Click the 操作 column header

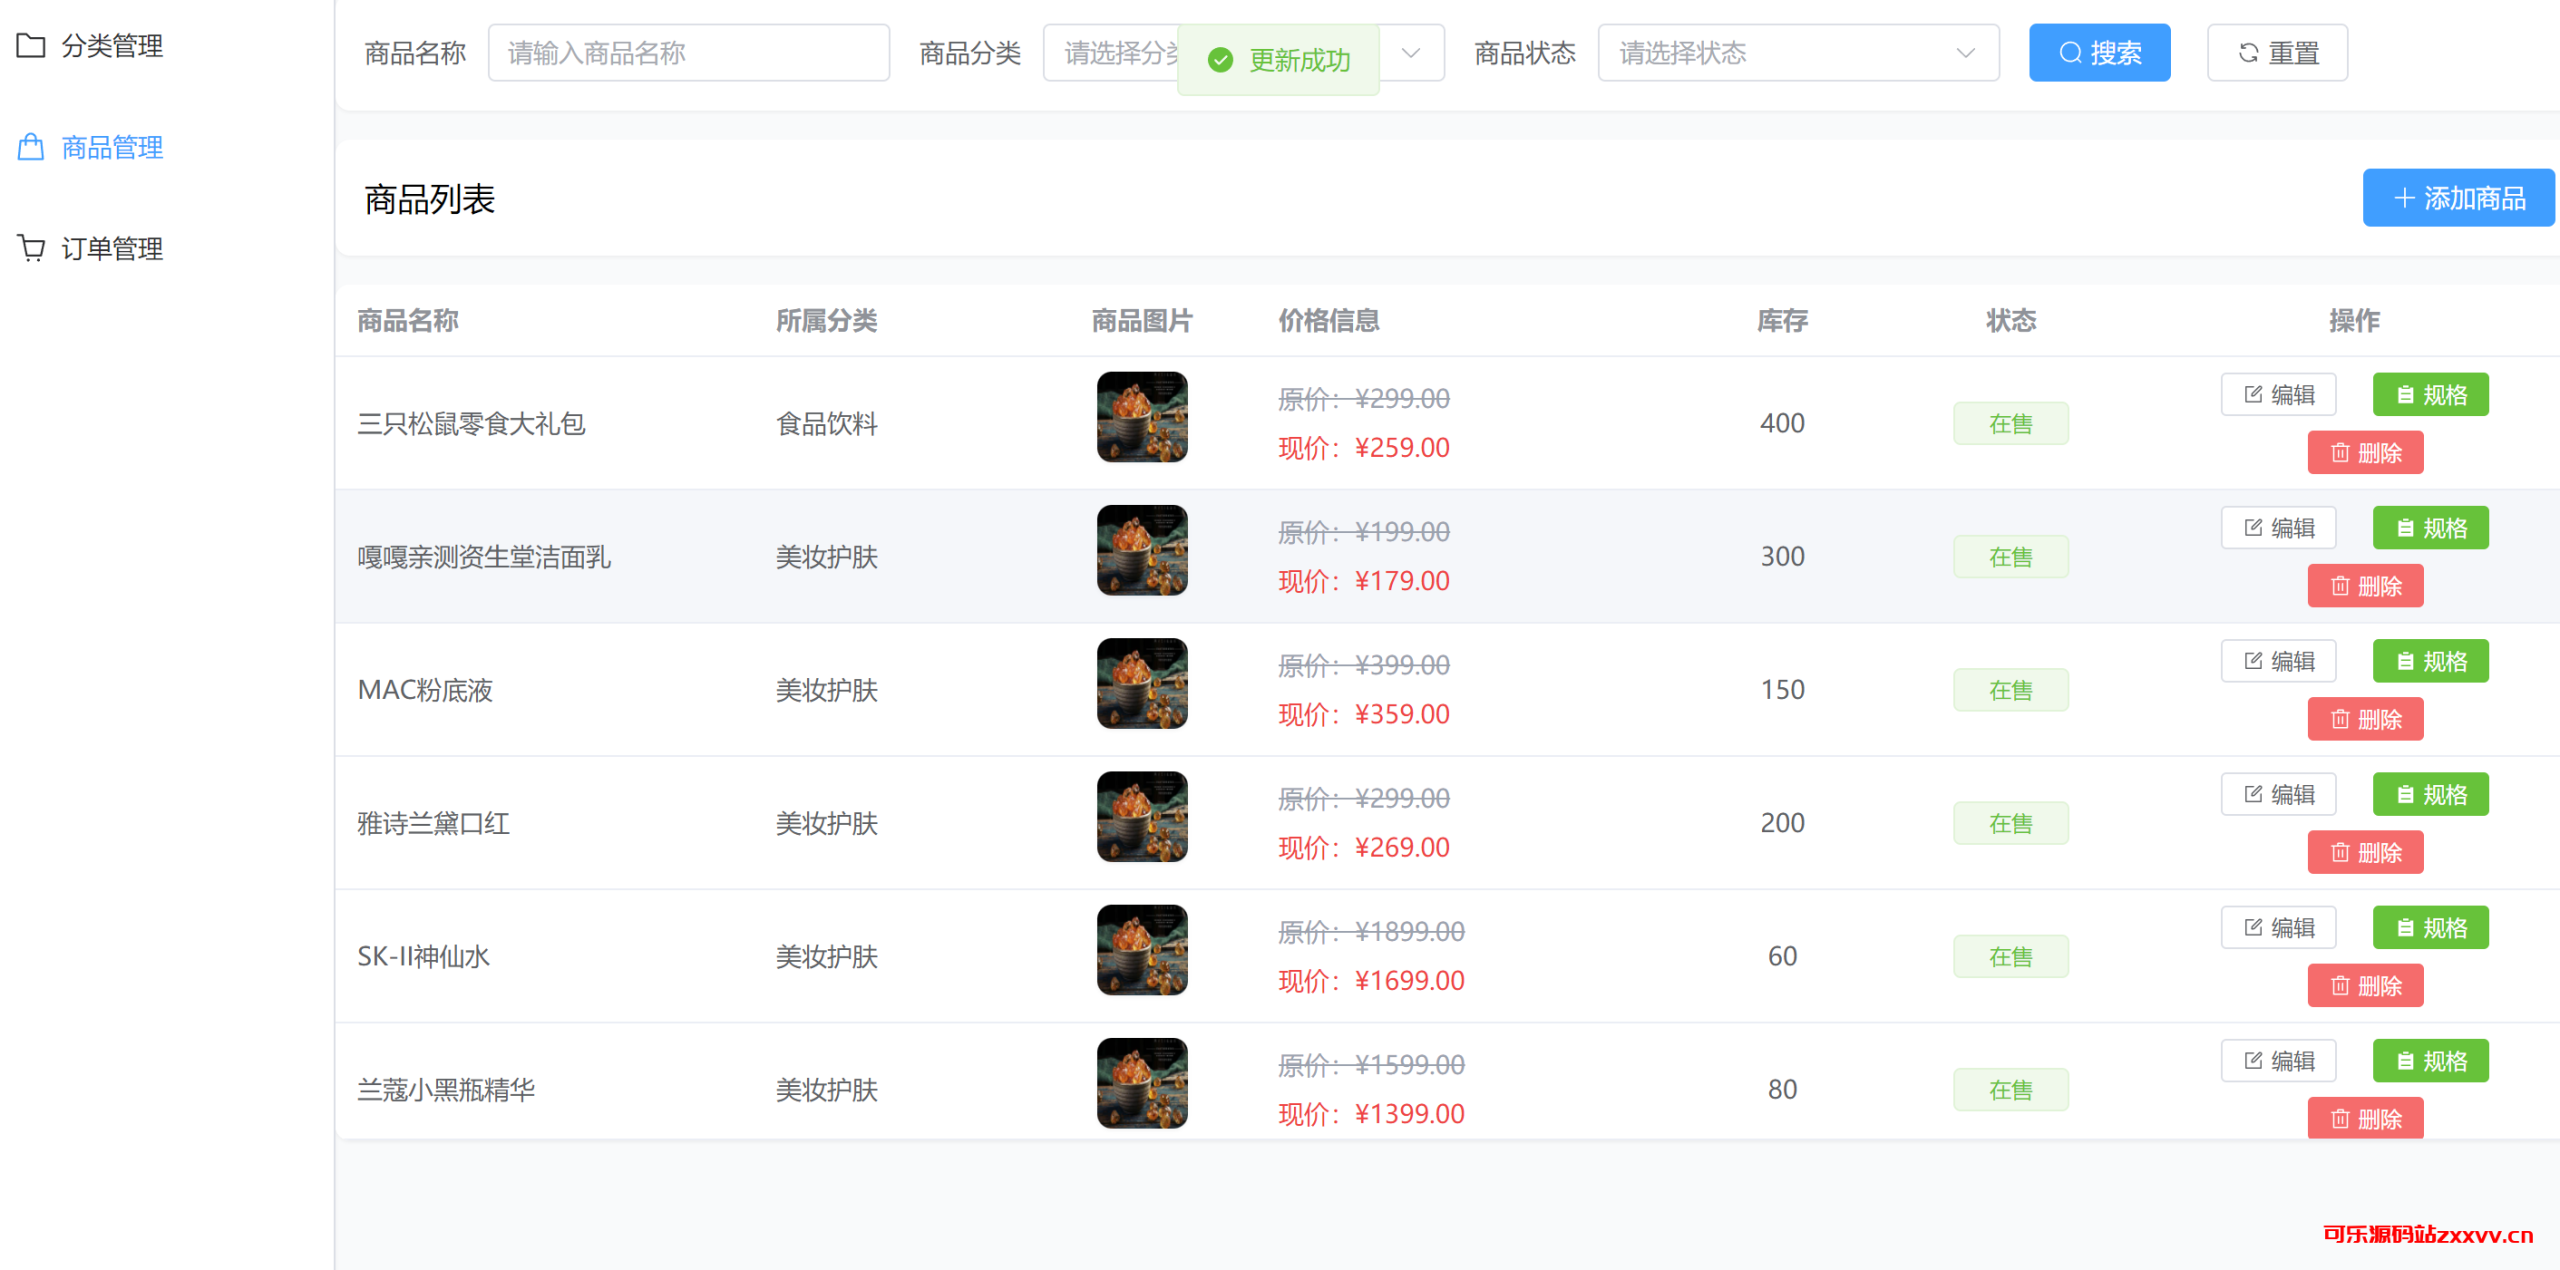[2354, 321]
